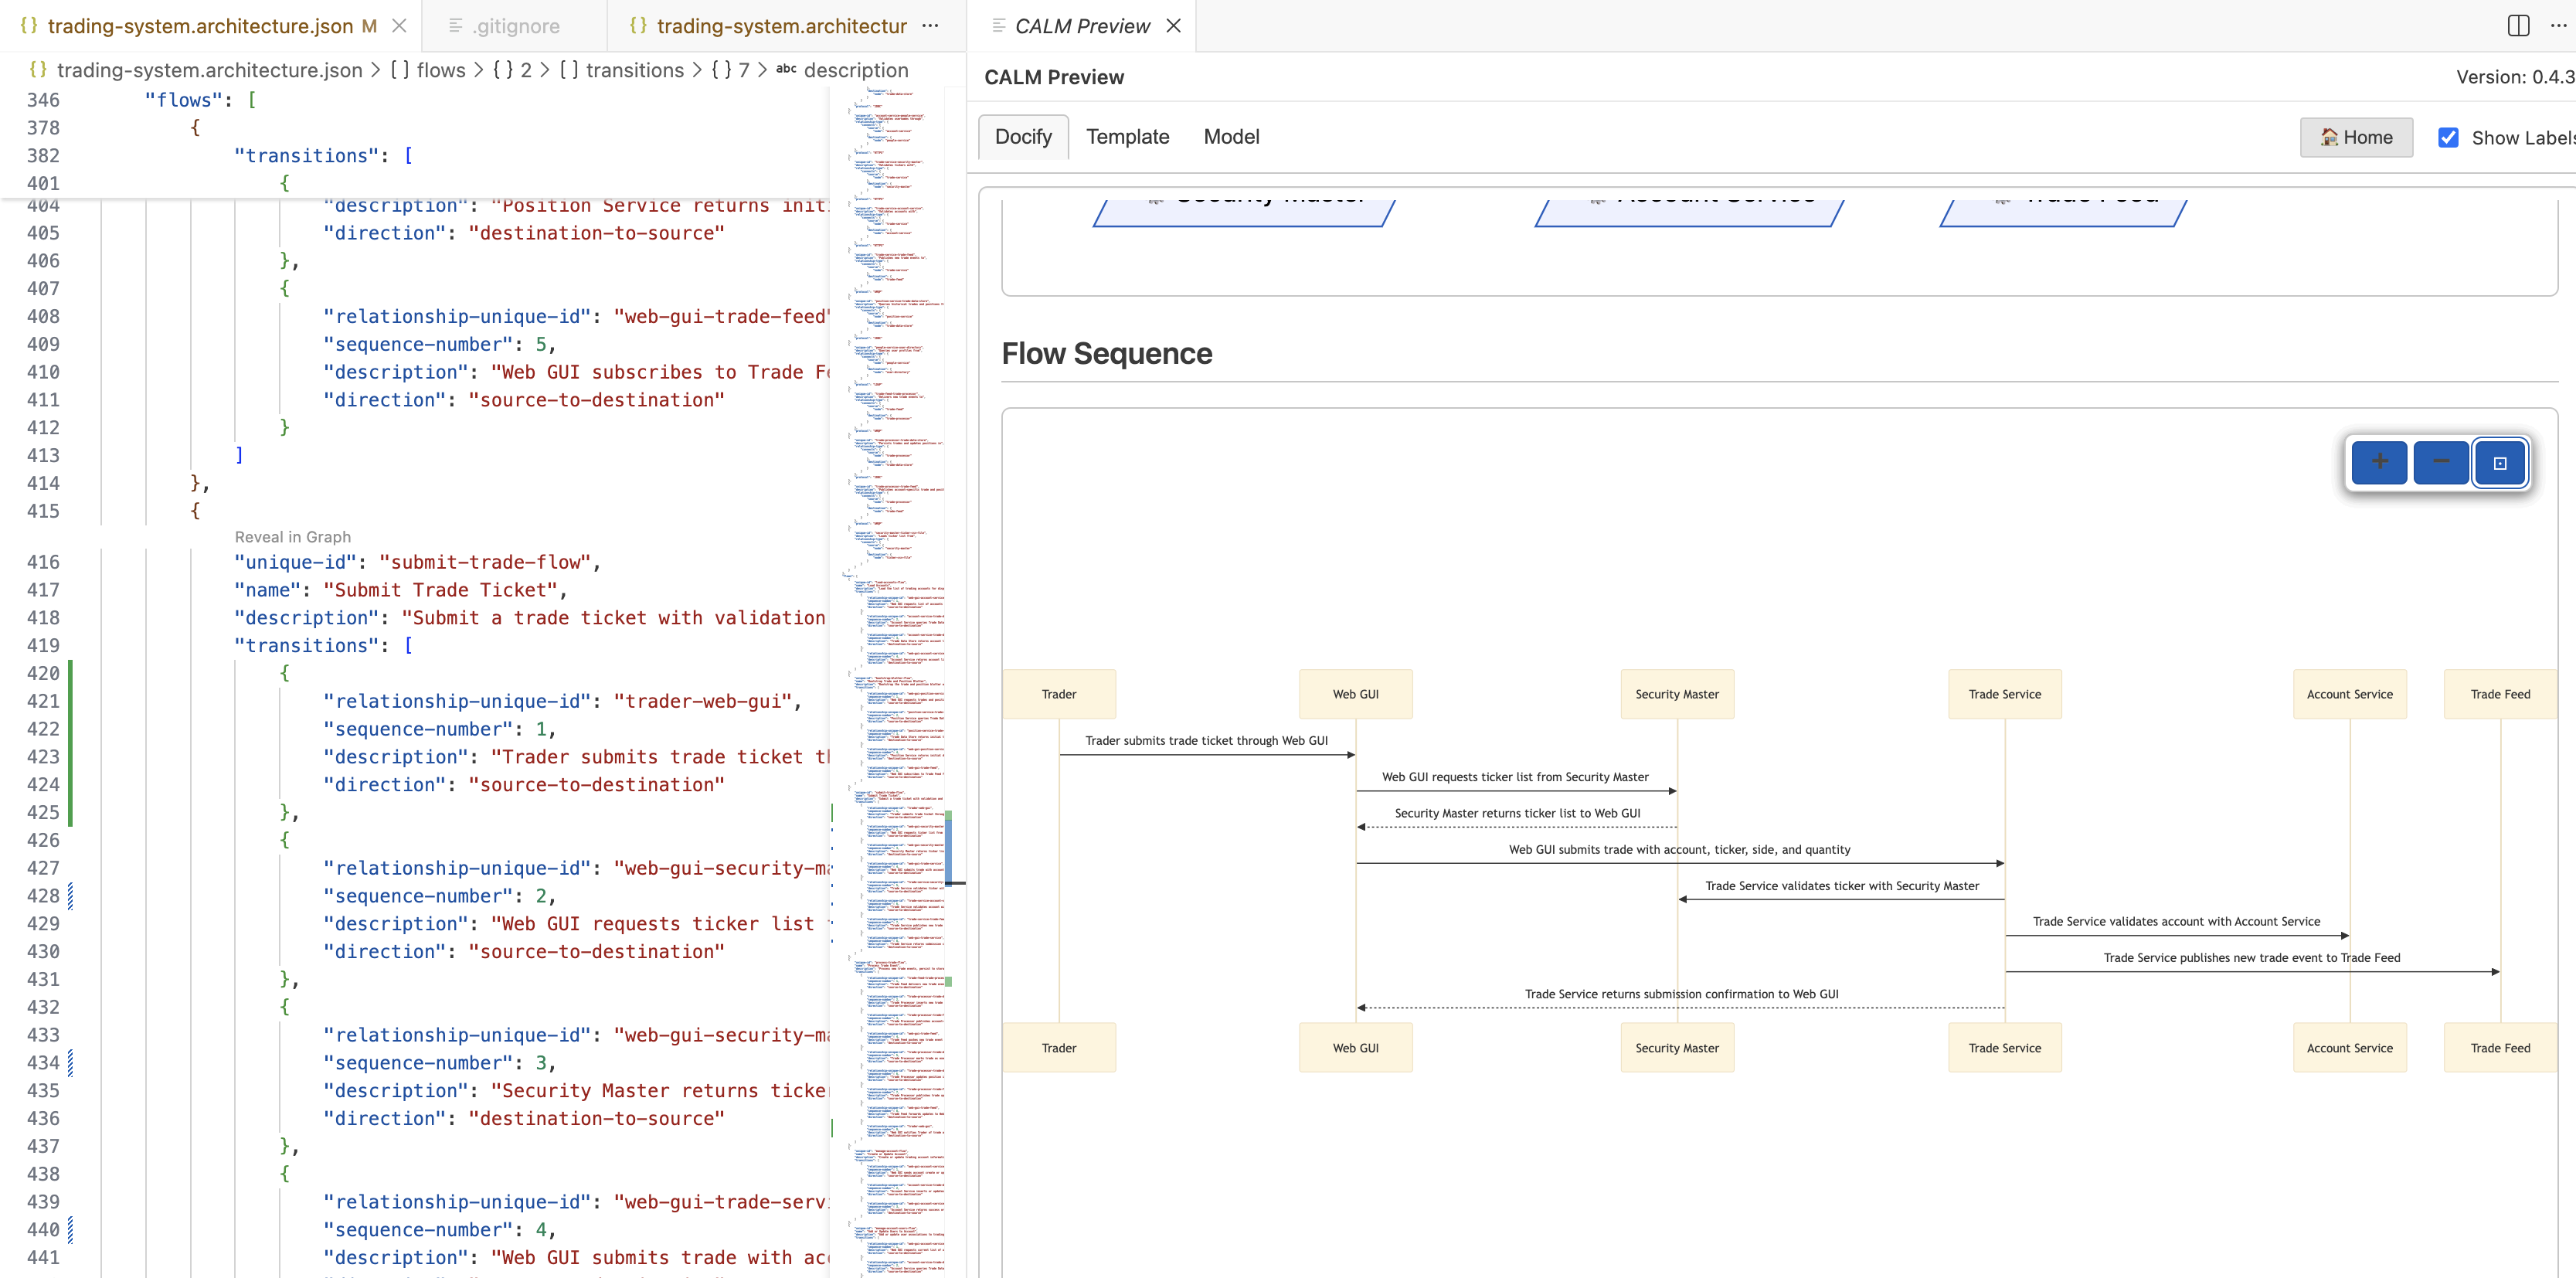Click the split editor icon top right
The image size is (2576, 1278).
click(2518, 26)
